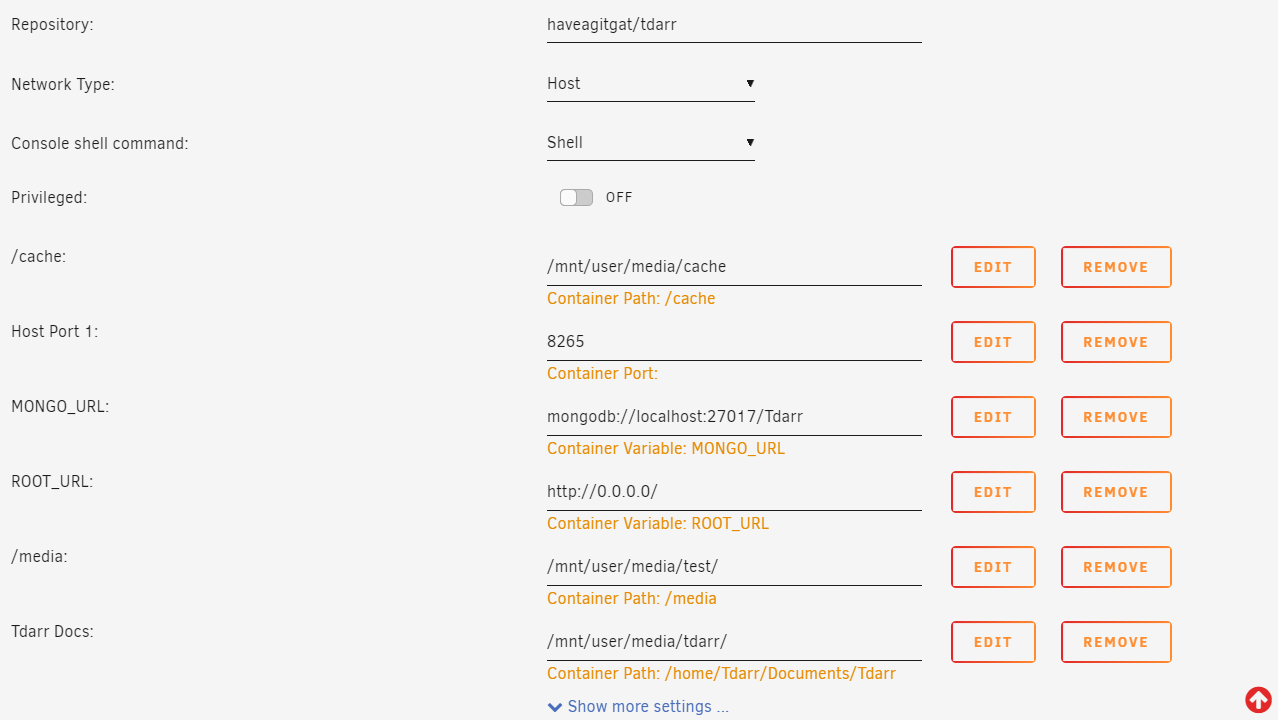Edit Host Port 1 setting
Image resolution: width=1278 pixels, height=720 pixels.
[993, 342]
